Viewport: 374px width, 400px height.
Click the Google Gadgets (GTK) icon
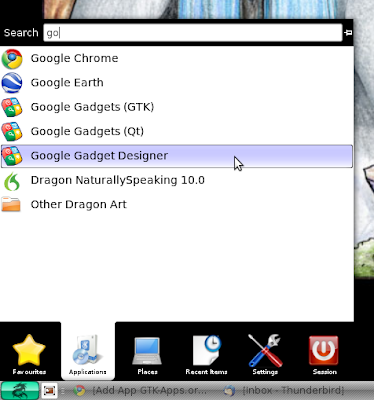(12, 107)
